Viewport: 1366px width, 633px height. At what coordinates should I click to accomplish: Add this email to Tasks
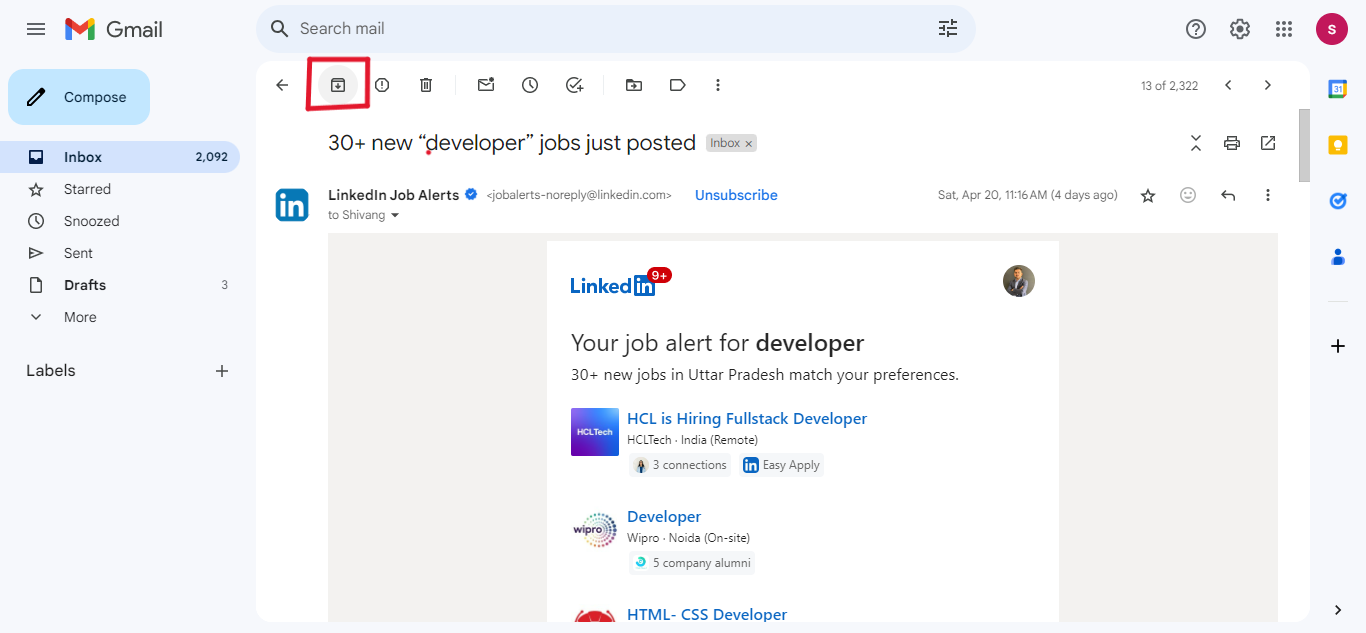tap(574, 85)
